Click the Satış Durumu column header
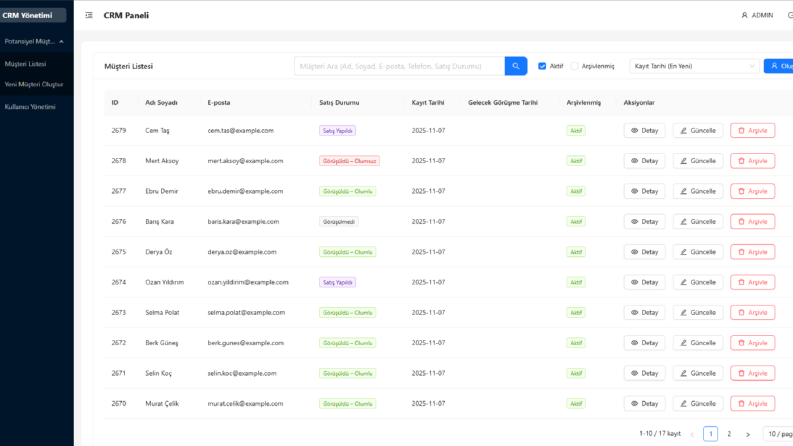 coord(339,103)
